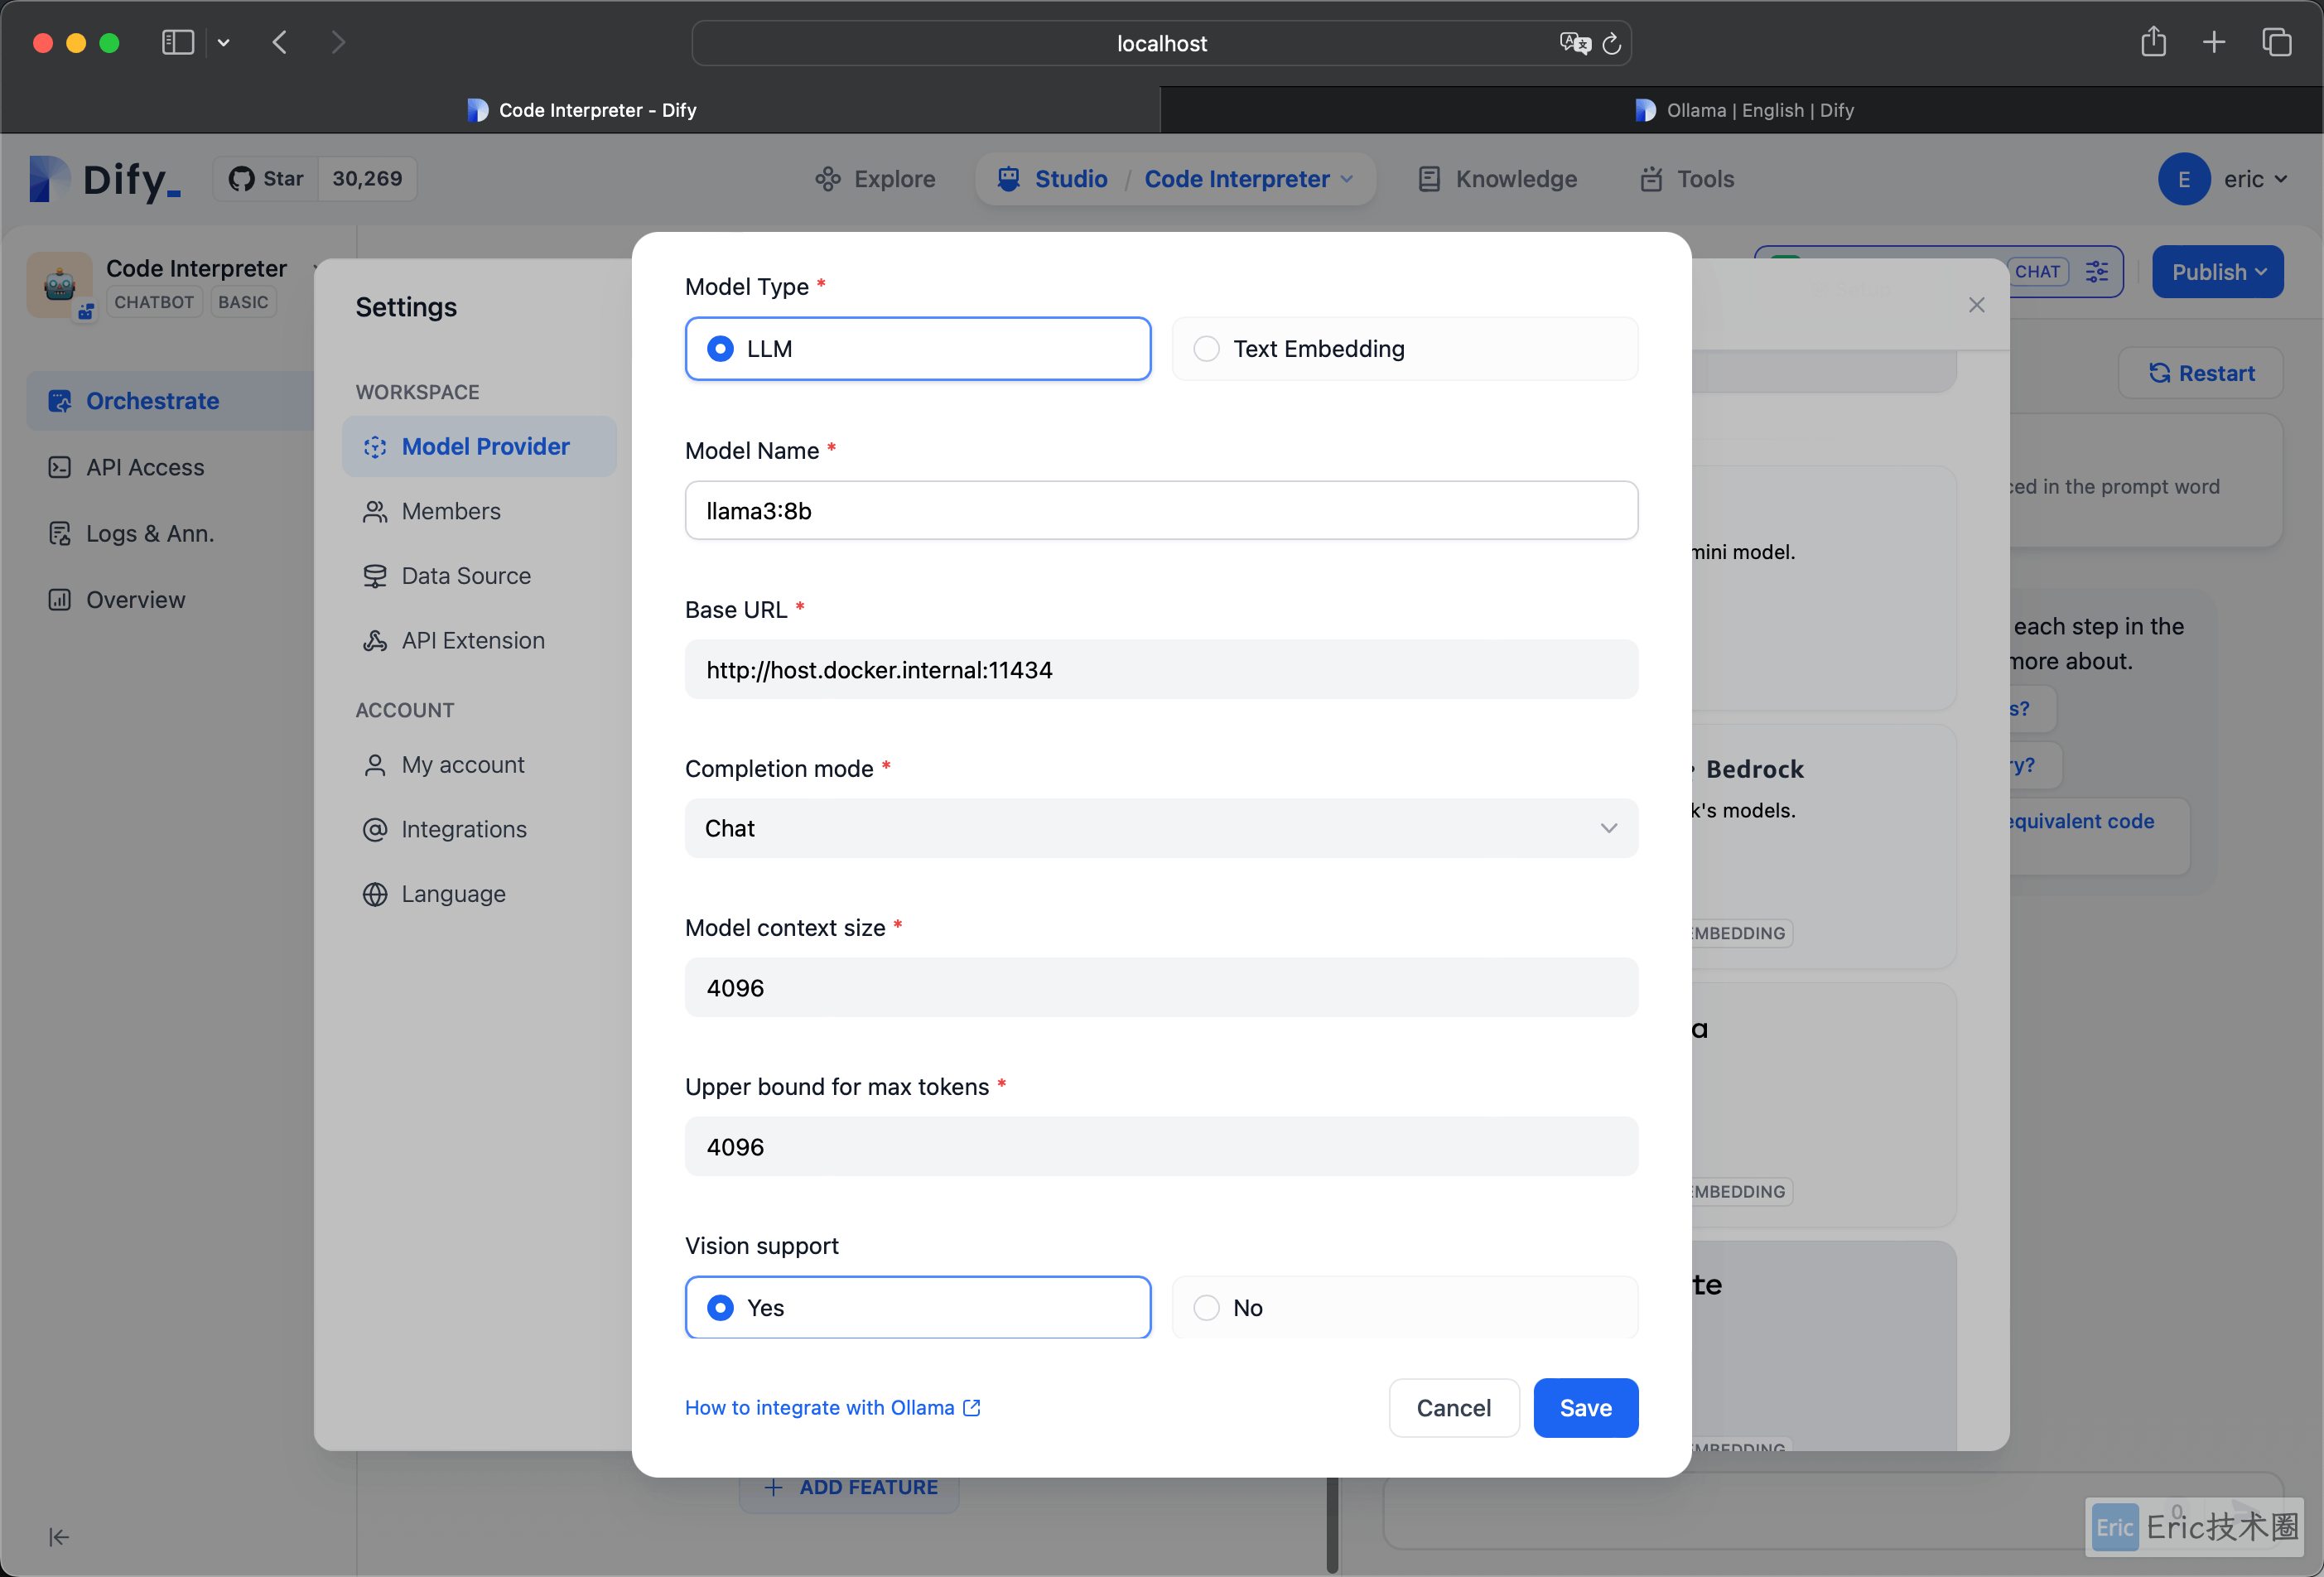This screenshot has height=1577, width=2324.
Task: Click the Dify logo
Action: 105,179
